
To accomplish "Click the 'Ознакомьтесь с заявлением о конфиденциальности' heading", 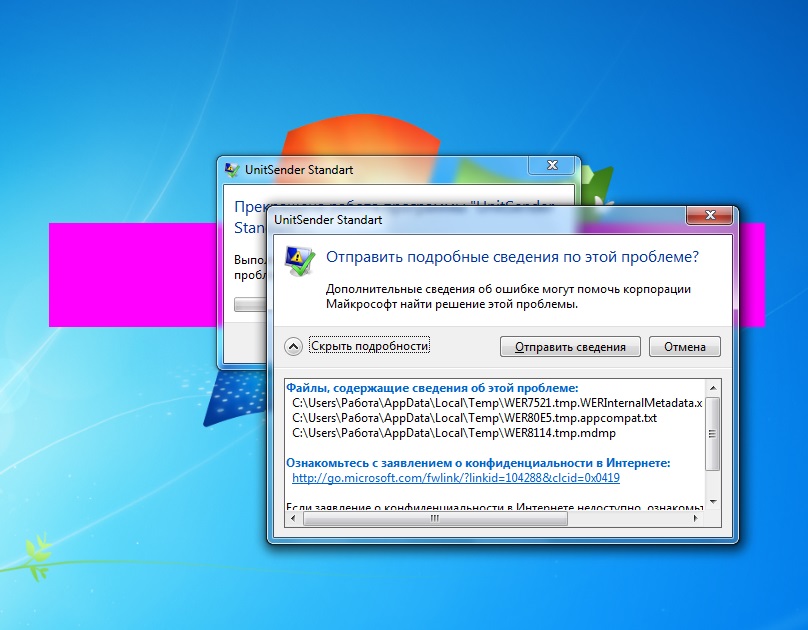I will tap(478, 463).
